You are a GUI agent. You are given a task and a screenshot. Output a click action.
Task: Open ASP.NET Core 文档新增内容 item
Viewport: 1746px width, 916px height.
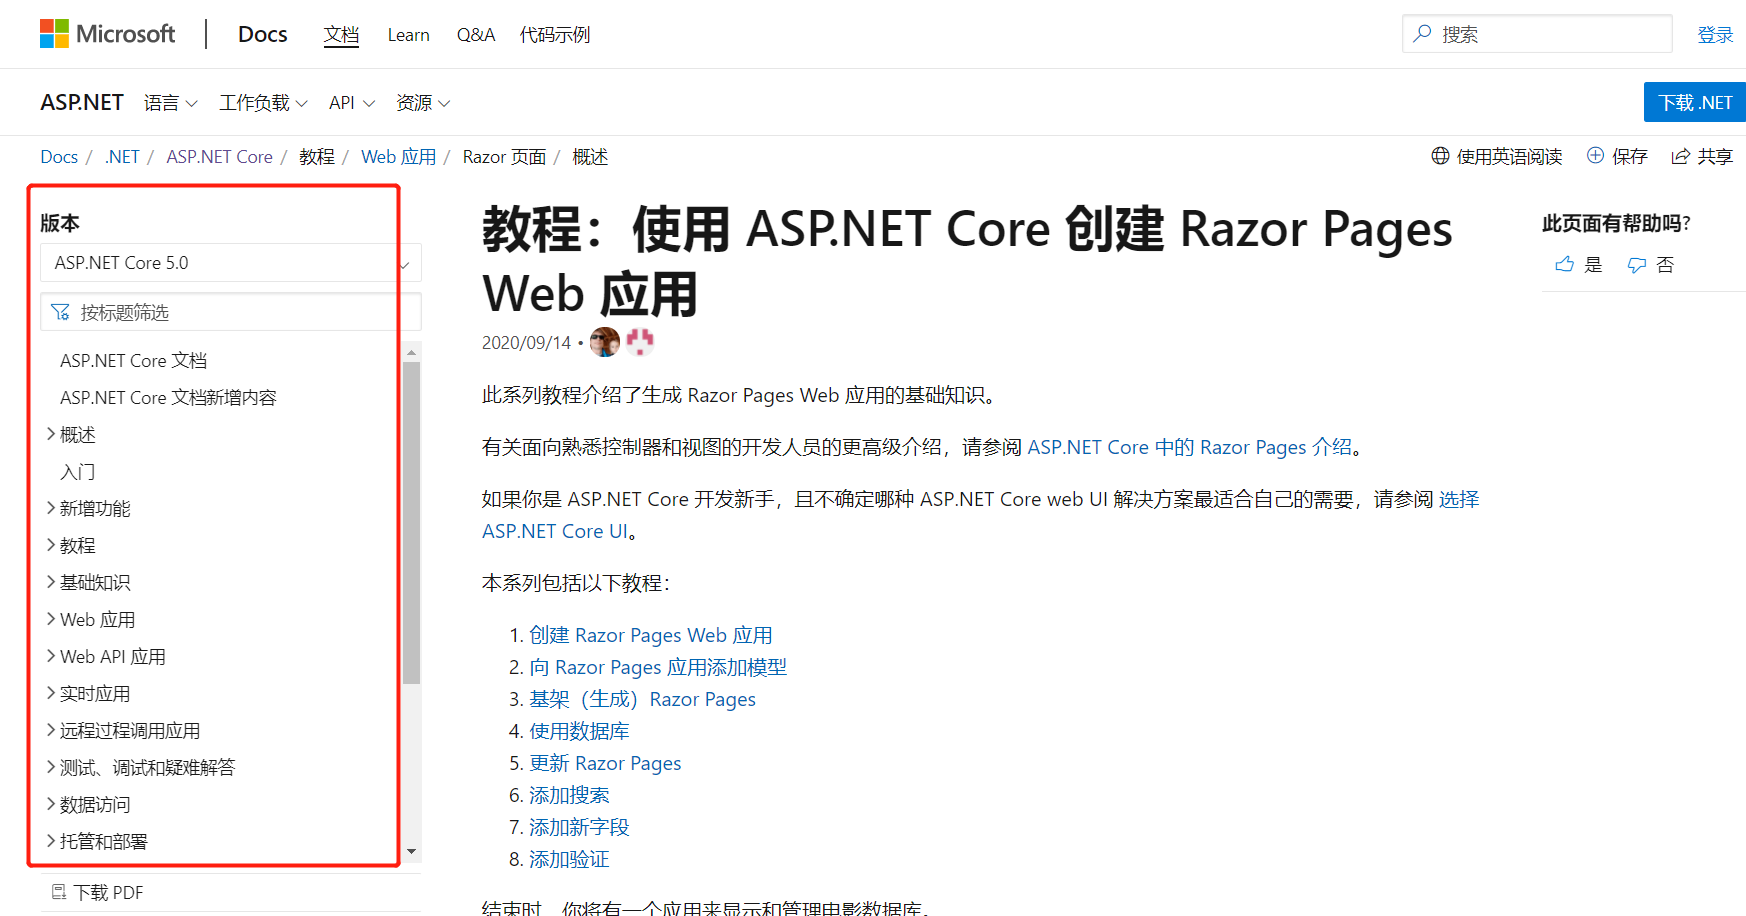(x=168, y=397)
